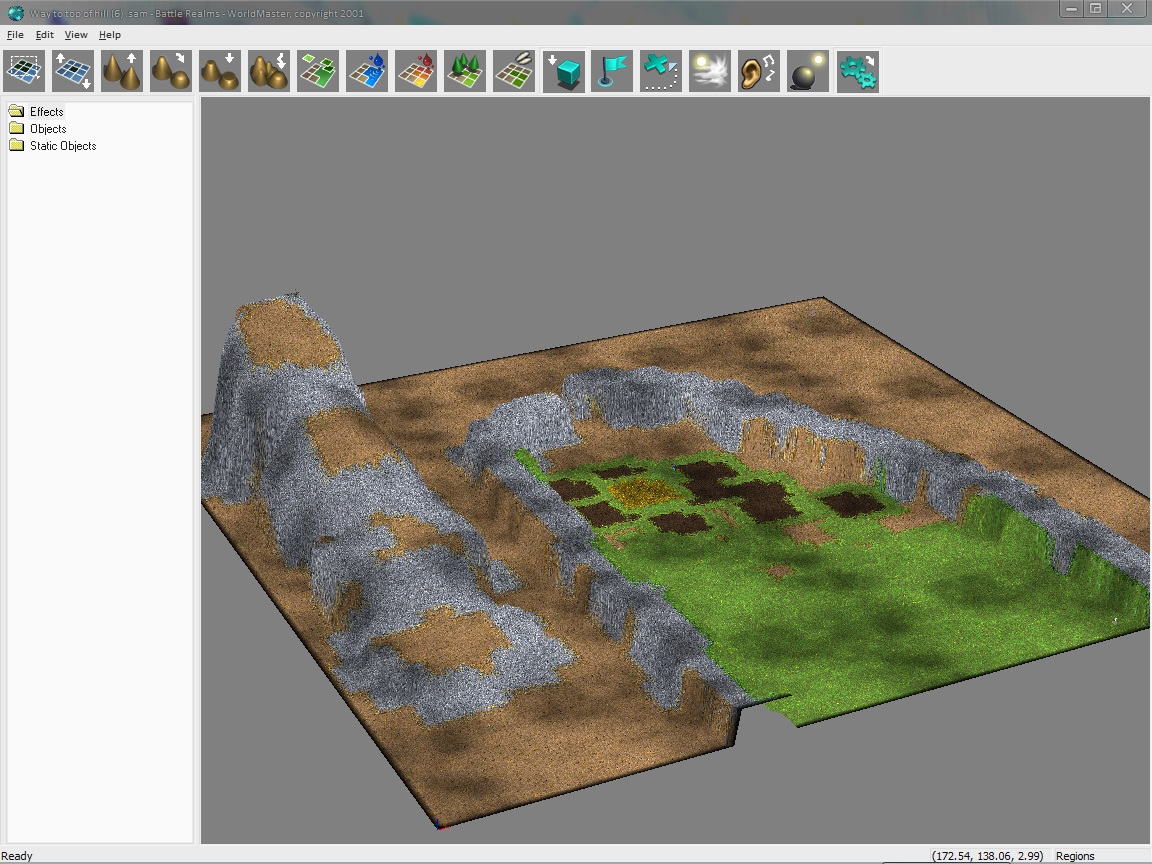Open the gears settings tool
Viewport: 1152px width, 864px height.
857,71
